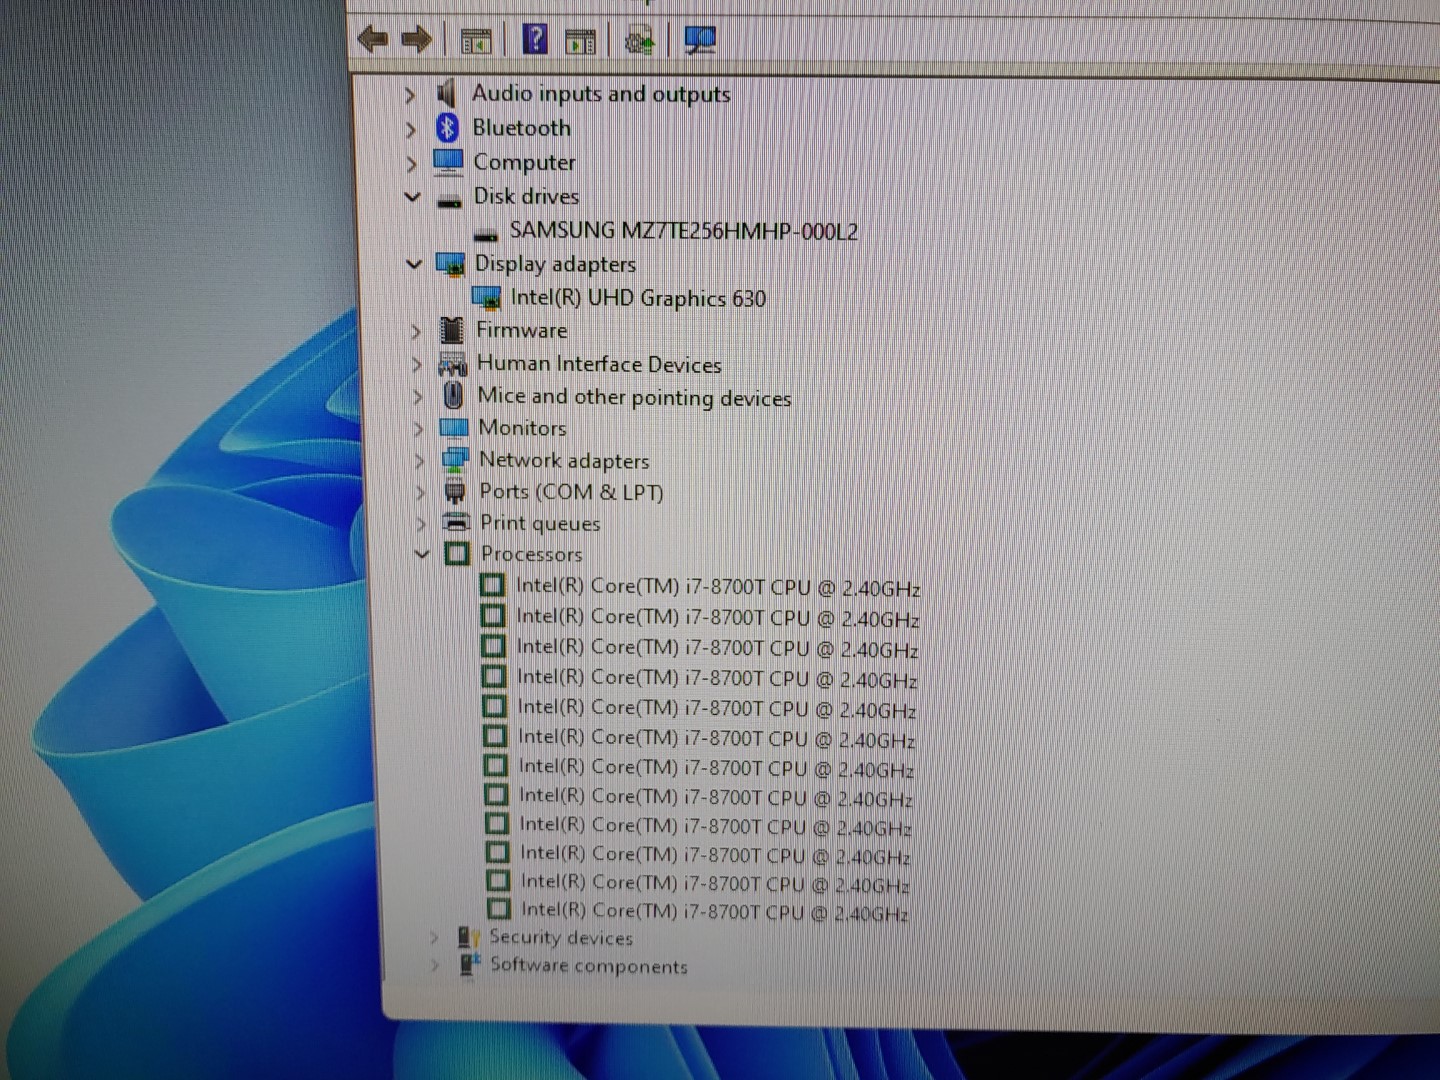Image resolution: width=1440 pixels, height=1080 pixels.
Task: Click the Computer category monitor icon
Action: (448, 161)
